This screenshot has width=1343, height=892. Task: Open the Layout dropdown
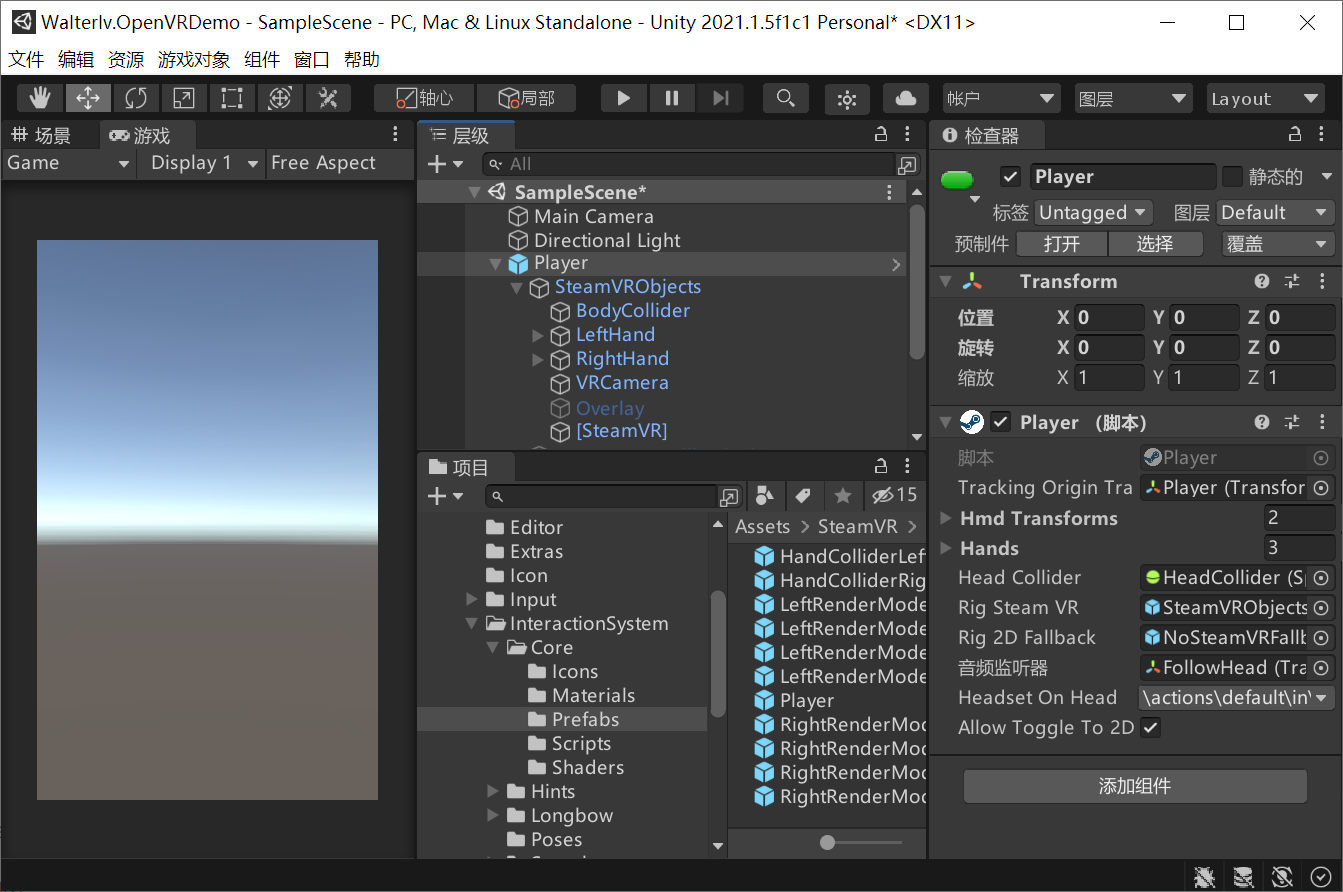tap(1266, 98)
